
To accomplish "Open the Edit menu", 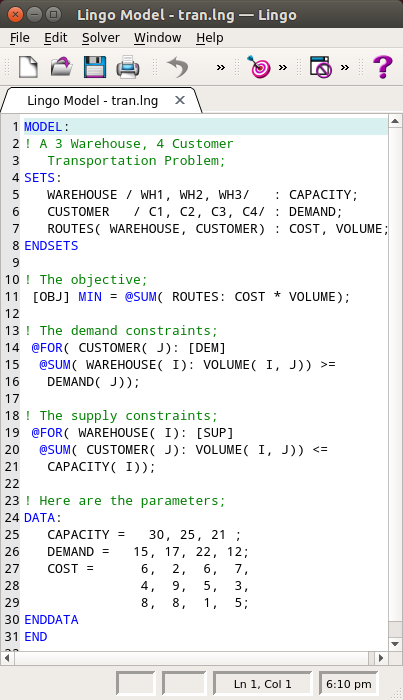I will click(x=56, y=38).
